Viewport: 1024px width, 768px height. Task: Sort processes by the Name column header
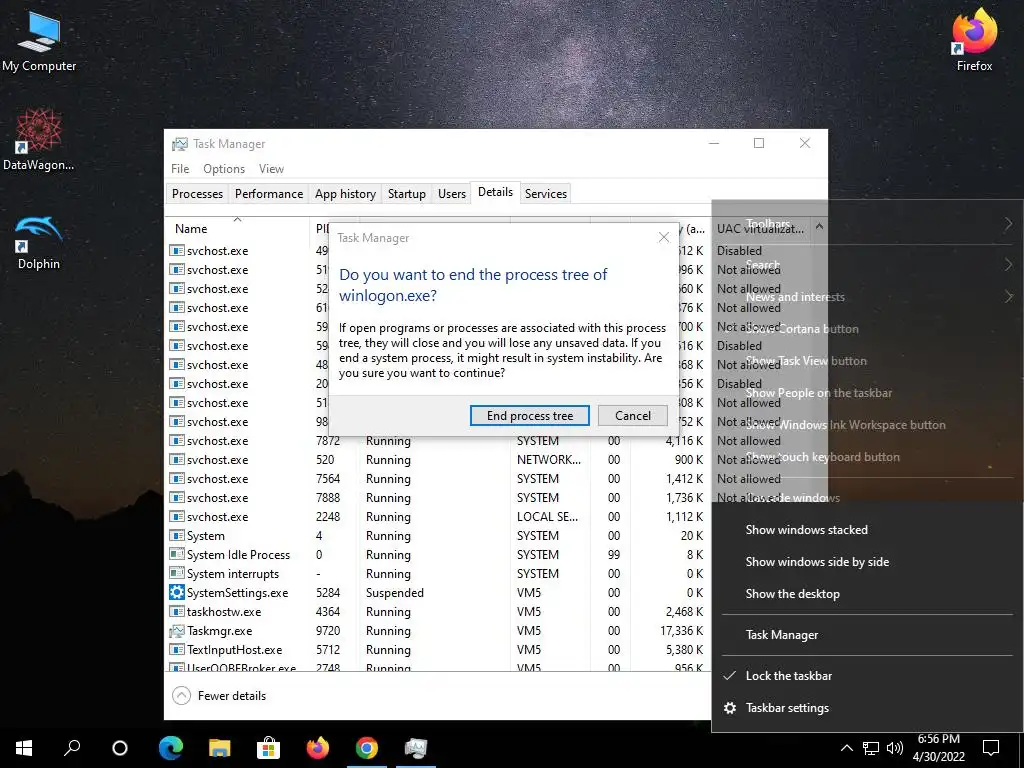pyautogui.click(x=191, y=229)
